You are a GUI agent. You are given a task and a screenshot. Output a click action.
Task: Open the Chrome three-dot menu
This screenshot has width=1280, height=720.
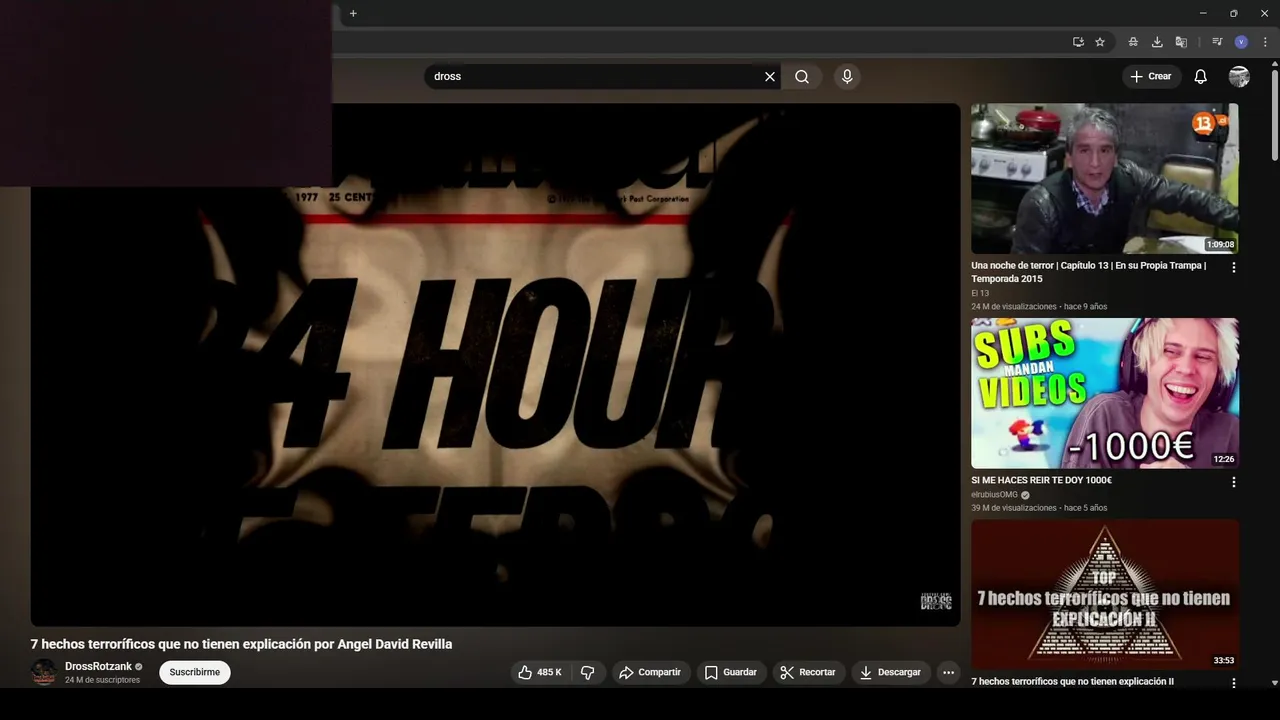click(1265, 42)
